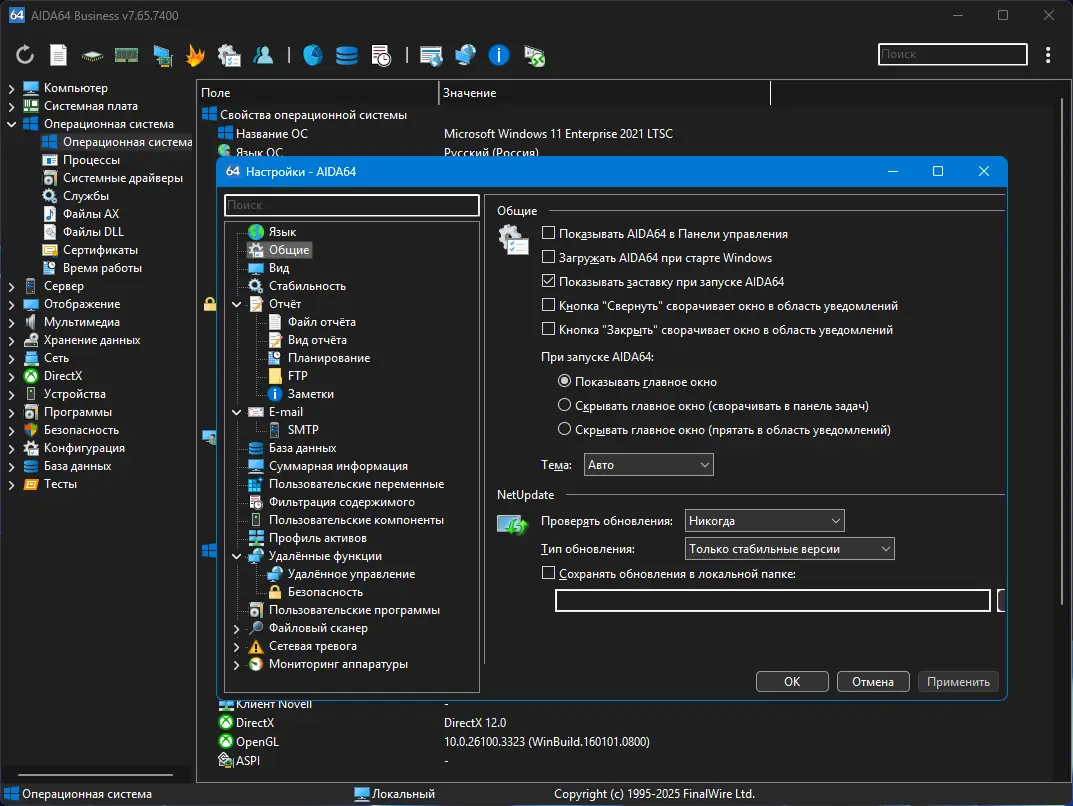Click the Отмена button
The height and width of the screenshot is (806, 1073).
(873, 682)
